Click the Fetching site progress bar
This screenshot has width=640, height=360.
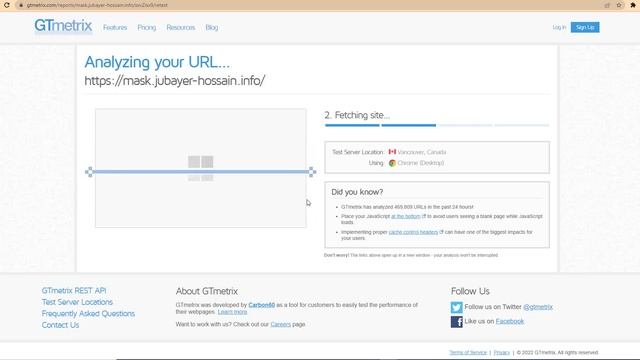437,125
